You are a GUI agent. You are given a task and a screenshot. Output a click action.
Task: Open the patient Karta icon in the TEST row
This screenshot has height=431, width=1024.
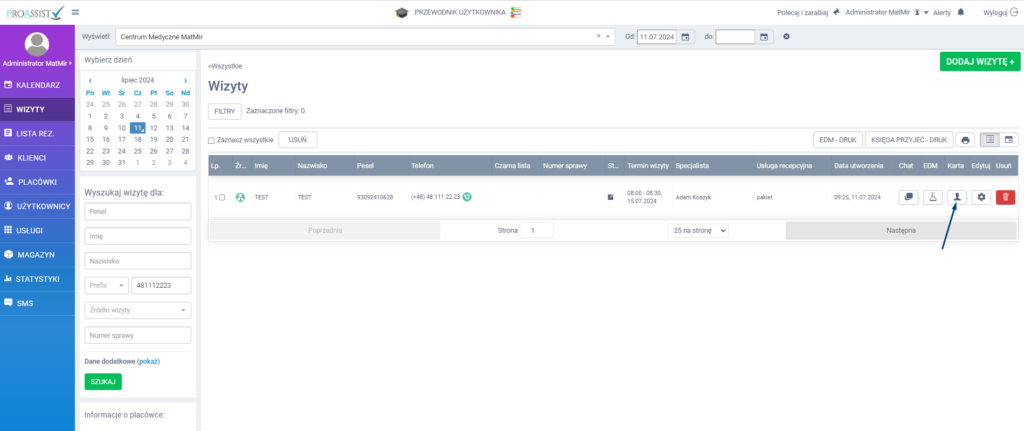click(956, 197)
